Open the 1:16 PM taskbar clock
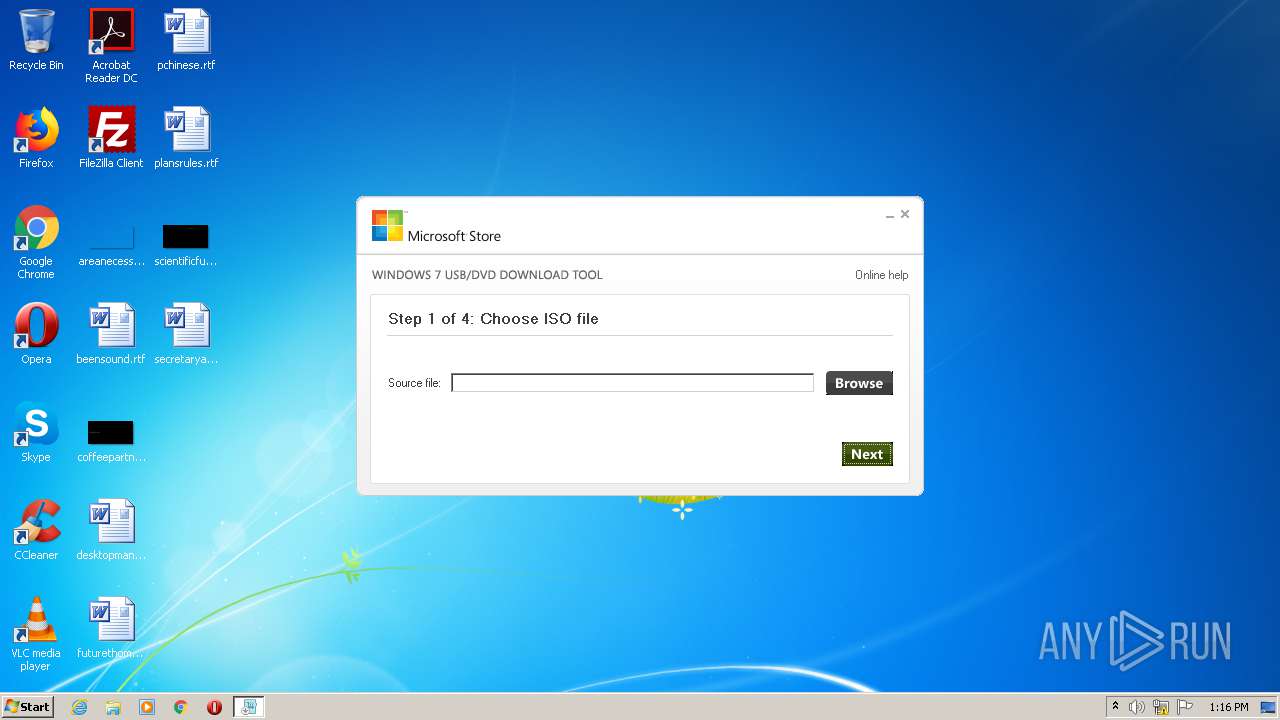Screen dimensions: 1280x720 click(x=1228, y=707)
